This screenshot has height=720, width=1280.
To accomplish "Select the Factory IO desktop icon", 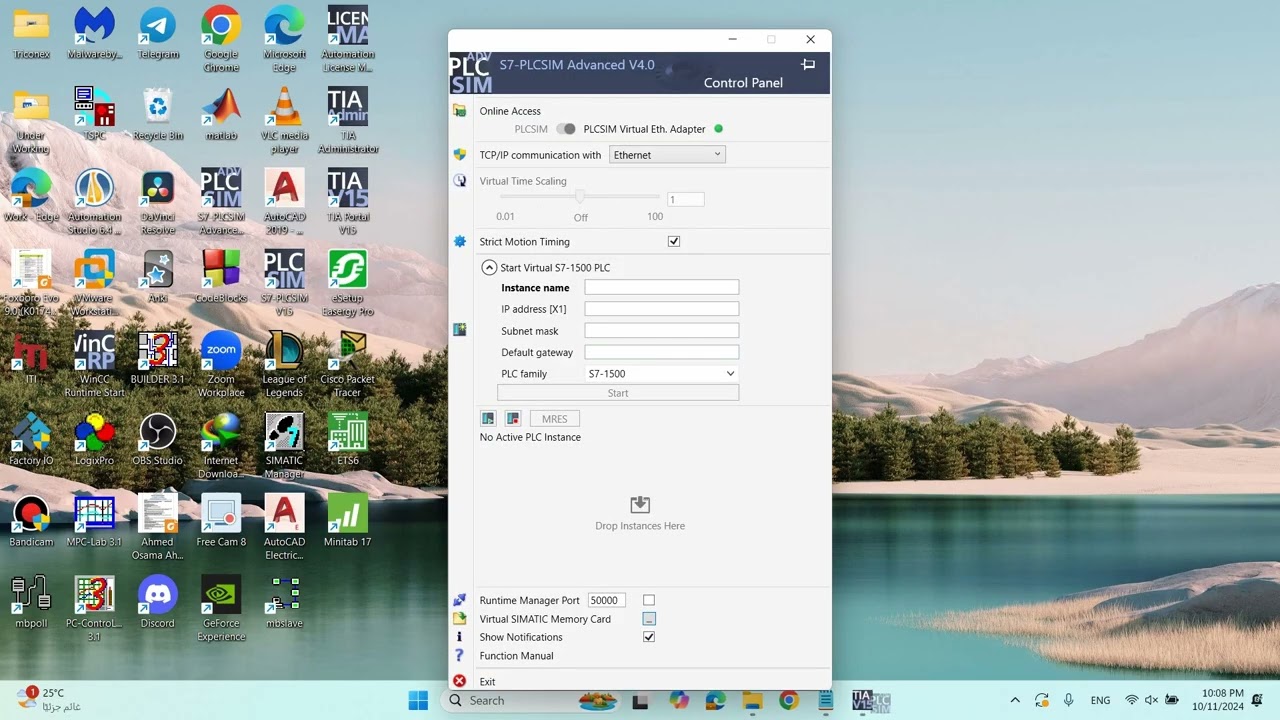I will (x=31, y=439).
